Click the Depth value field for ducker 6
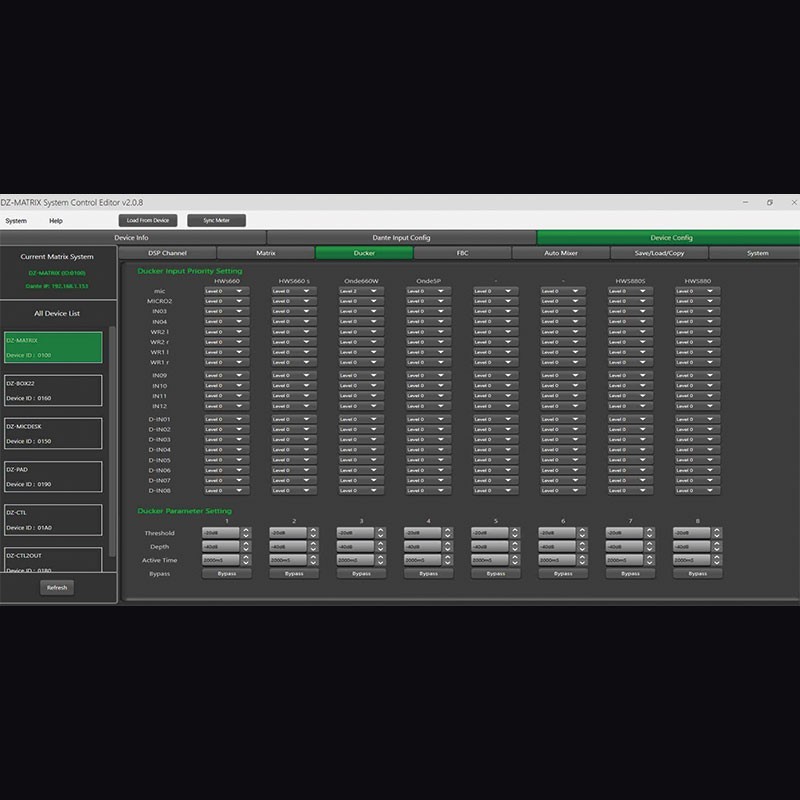This screenshot has height=800, width=800. (557, 547)
